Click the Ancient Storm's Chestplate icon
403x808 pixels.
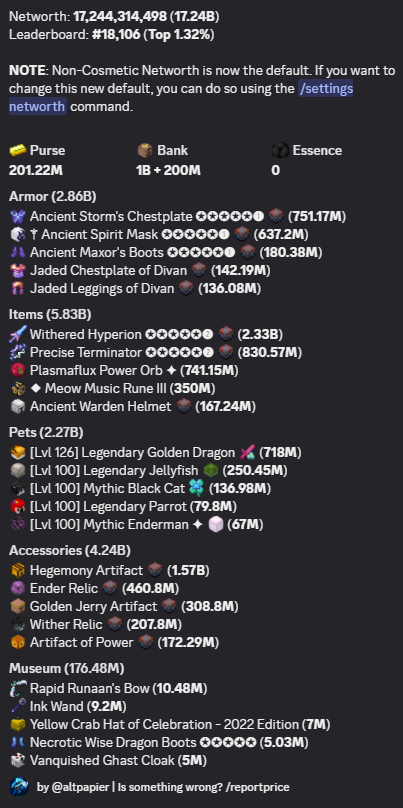[18, 216]
